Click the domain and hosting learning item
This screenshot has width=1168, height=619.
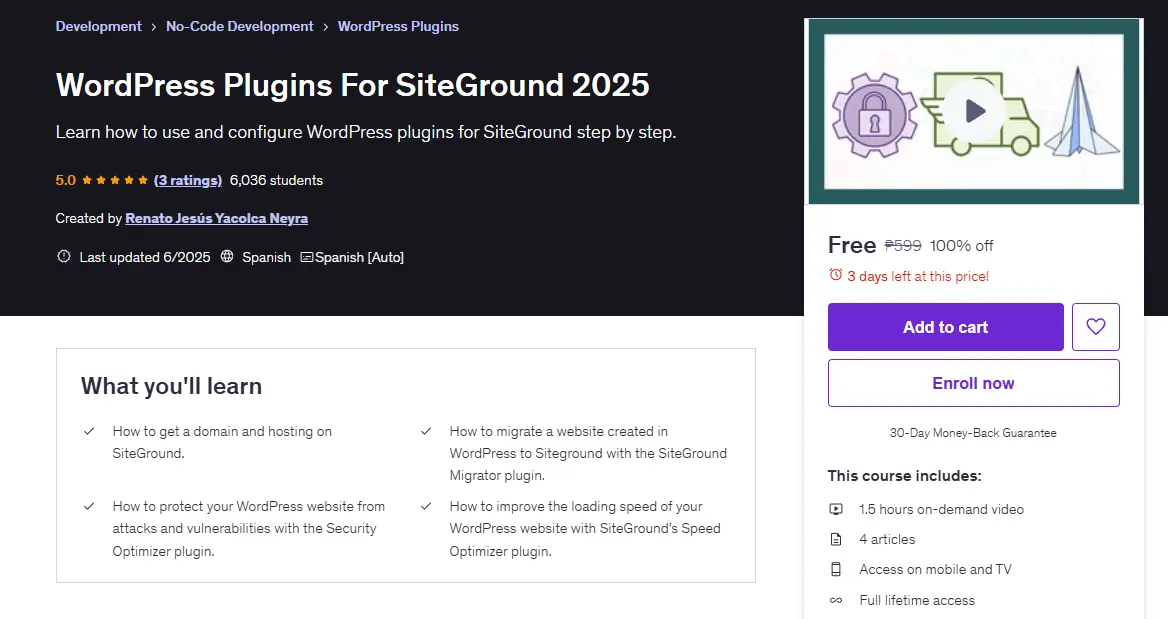click(x=222, y=442)
